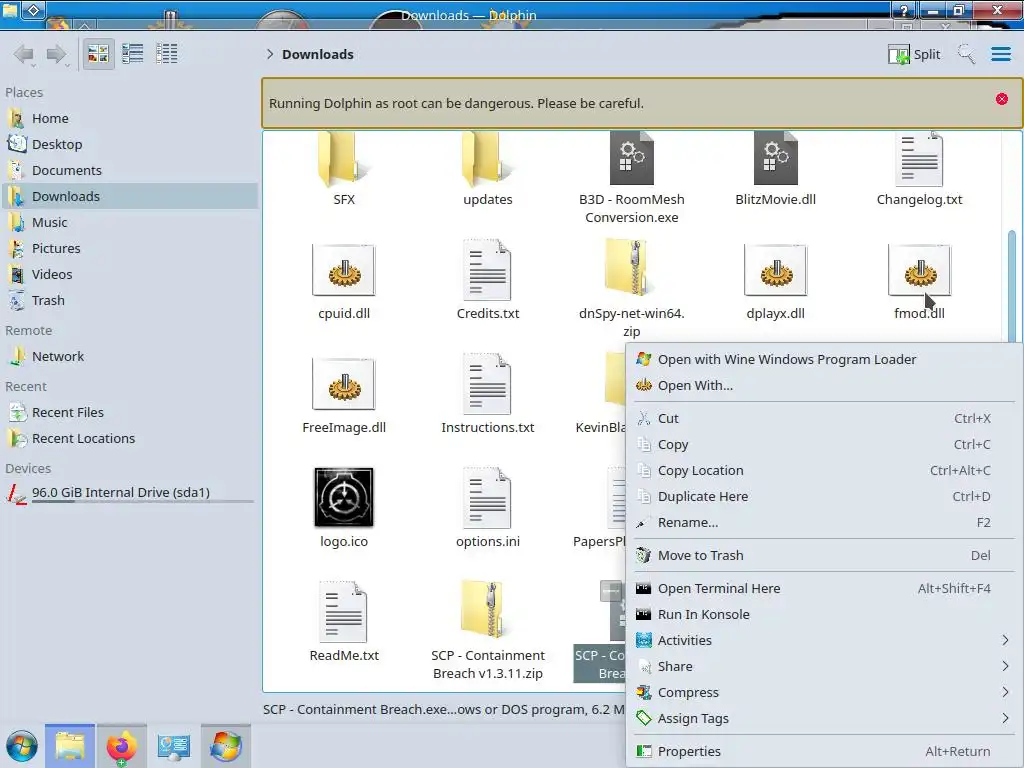
Task: Open Pictures in Places panel
Action: 129,249
